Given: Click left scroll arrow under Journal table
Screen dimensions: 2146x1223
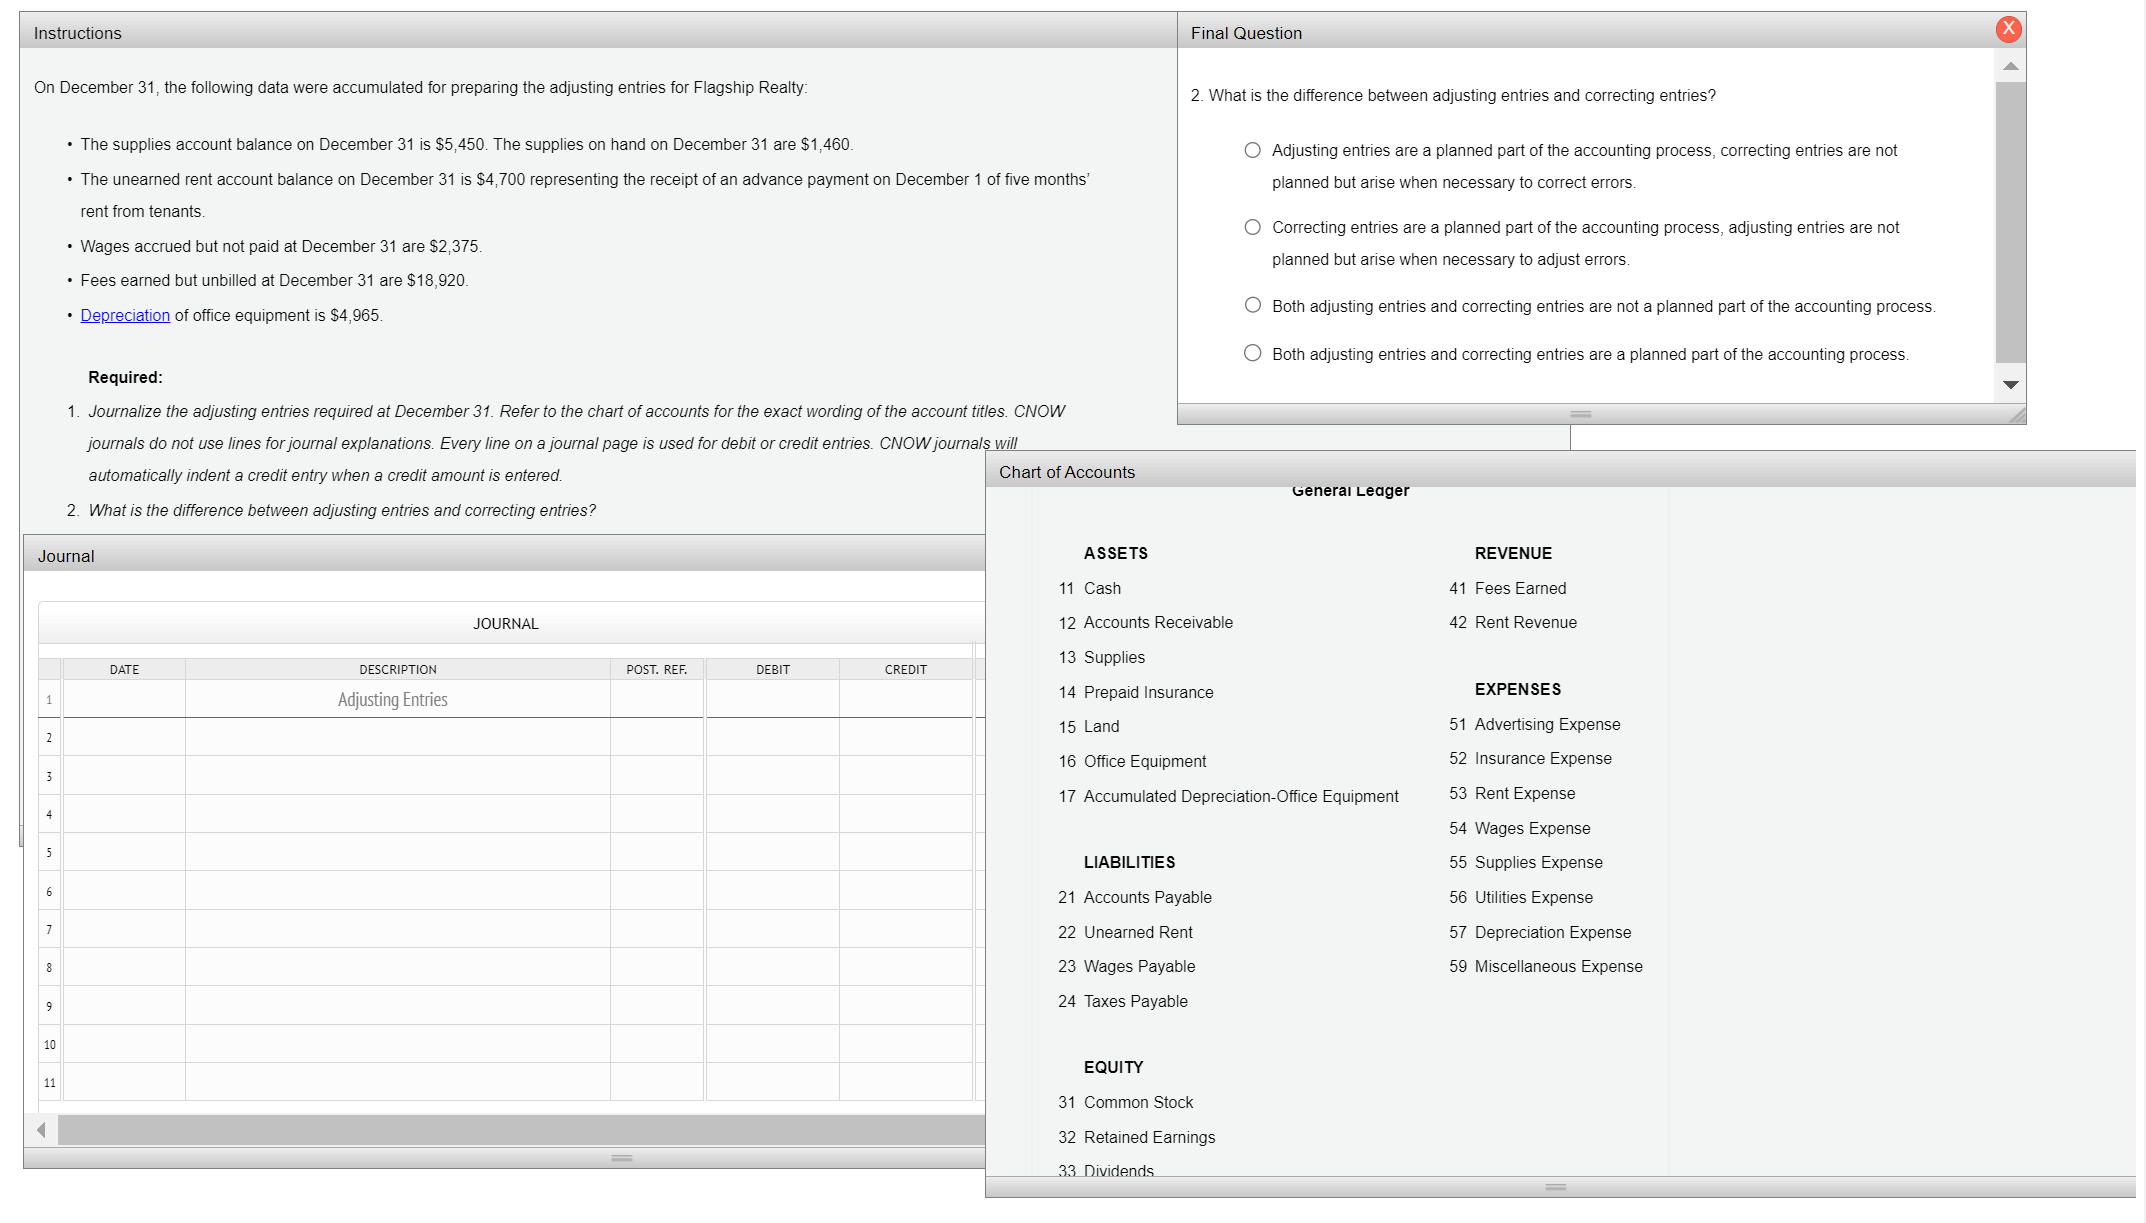Looking at the screenshot, I should tap(41, 1130).
